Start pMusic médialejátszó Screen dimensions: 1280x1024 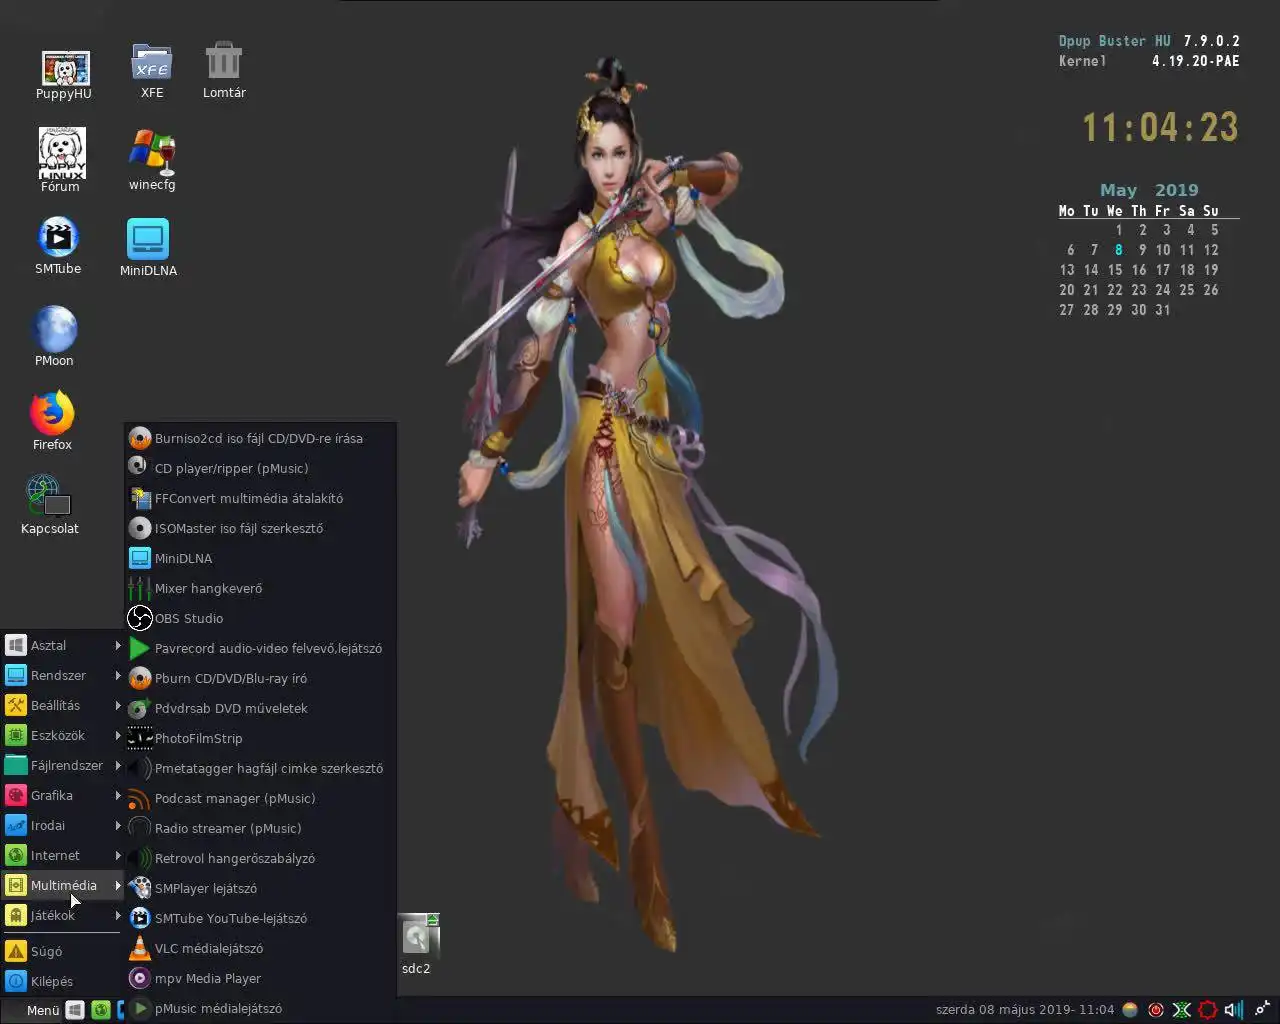pos(260,1008)
